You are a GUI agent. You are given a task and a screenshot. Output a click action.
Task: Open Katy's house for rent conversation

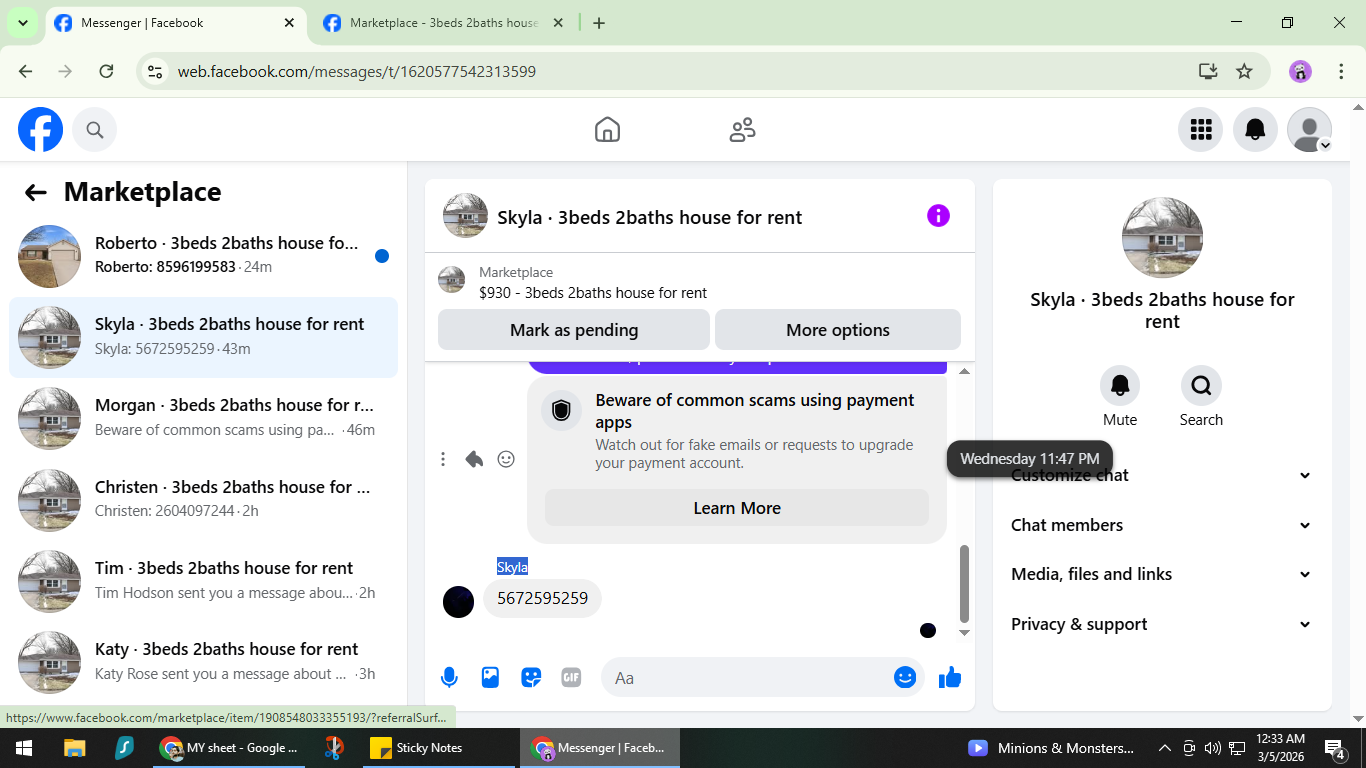click(x=204, y=661)
